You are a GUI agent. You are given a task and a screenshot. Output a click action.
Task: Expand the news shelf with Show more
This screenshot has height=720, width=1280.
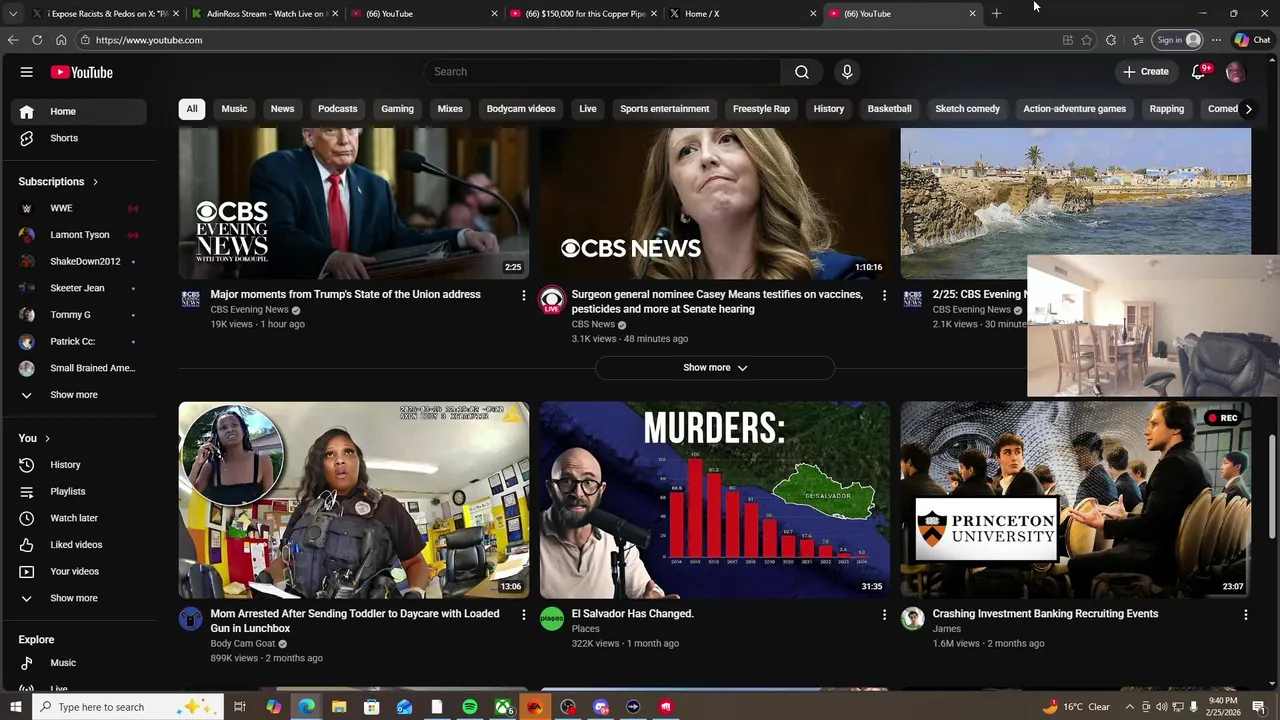point(715,368)
